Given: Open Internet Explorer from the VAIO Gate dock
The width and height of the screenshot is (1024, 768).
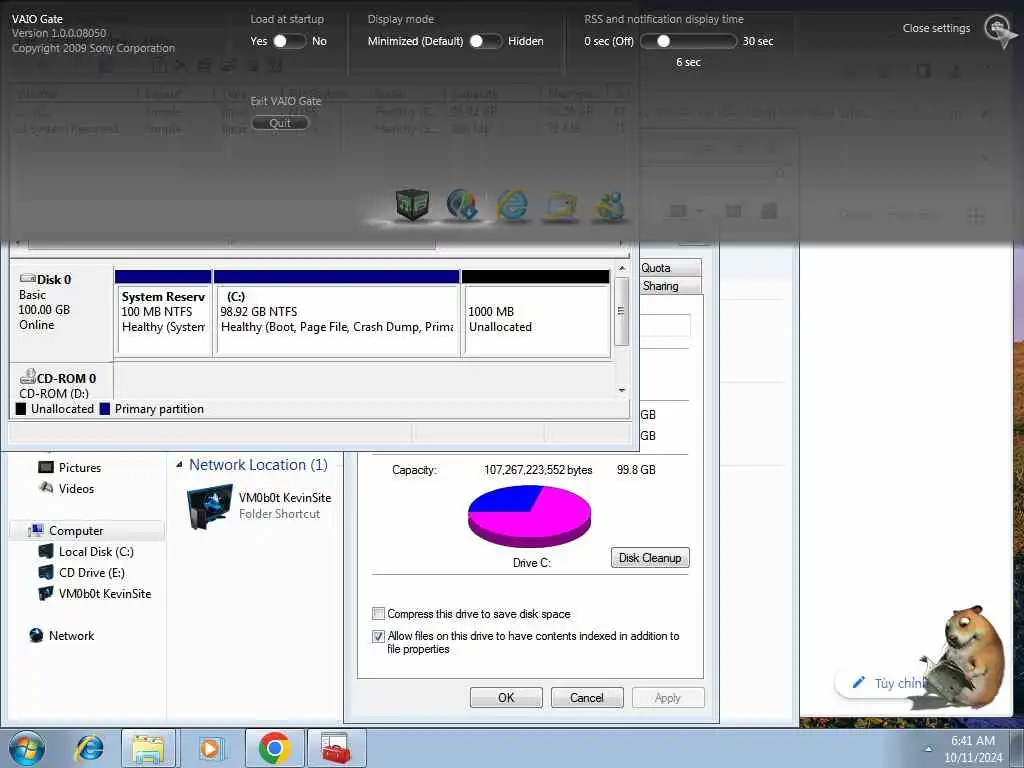Looking at the screenshot, I should click(512, 205).
